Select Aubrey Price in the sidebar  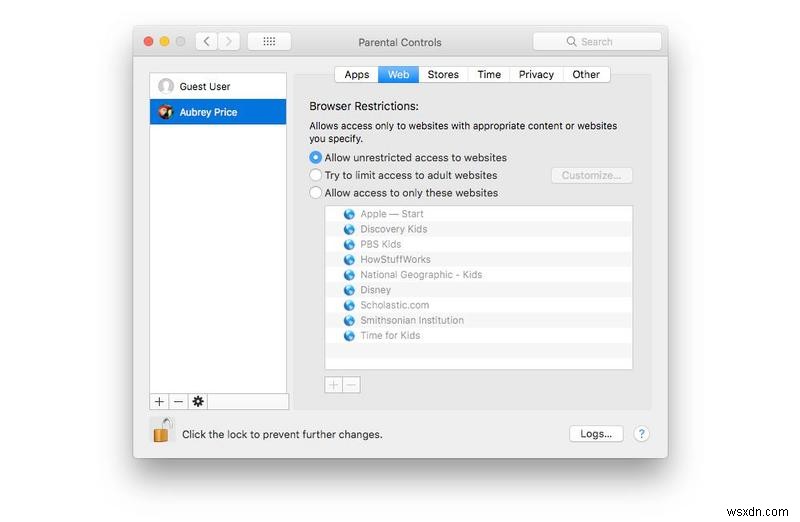coord(218,112)
